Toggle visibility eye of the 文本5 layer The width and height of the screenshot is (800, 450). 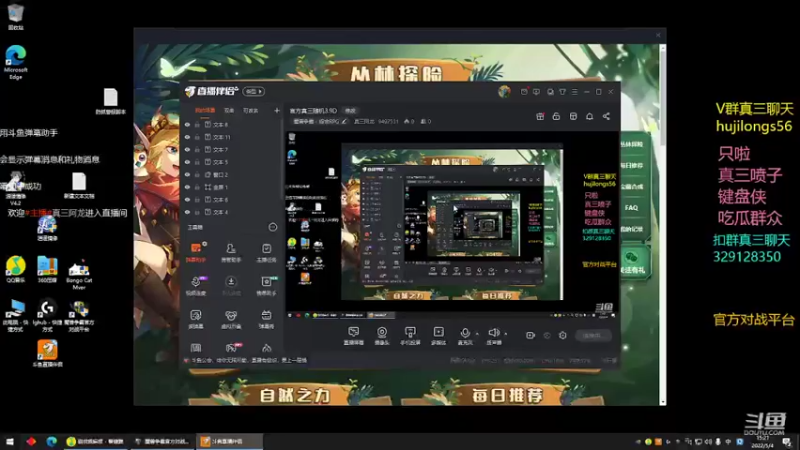[187, 162]
